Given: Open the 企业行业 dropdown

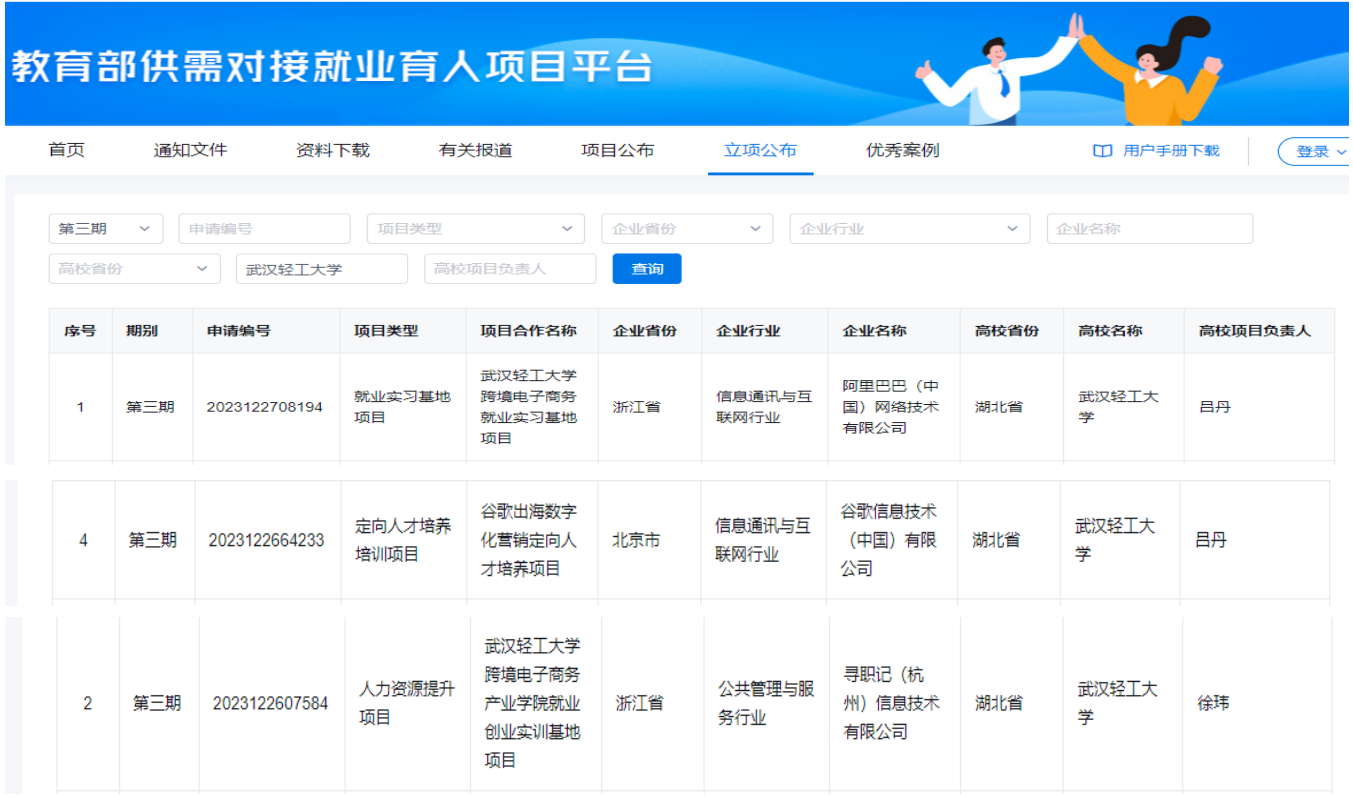Looking at the screenshot, I should (x=909, y=229).
